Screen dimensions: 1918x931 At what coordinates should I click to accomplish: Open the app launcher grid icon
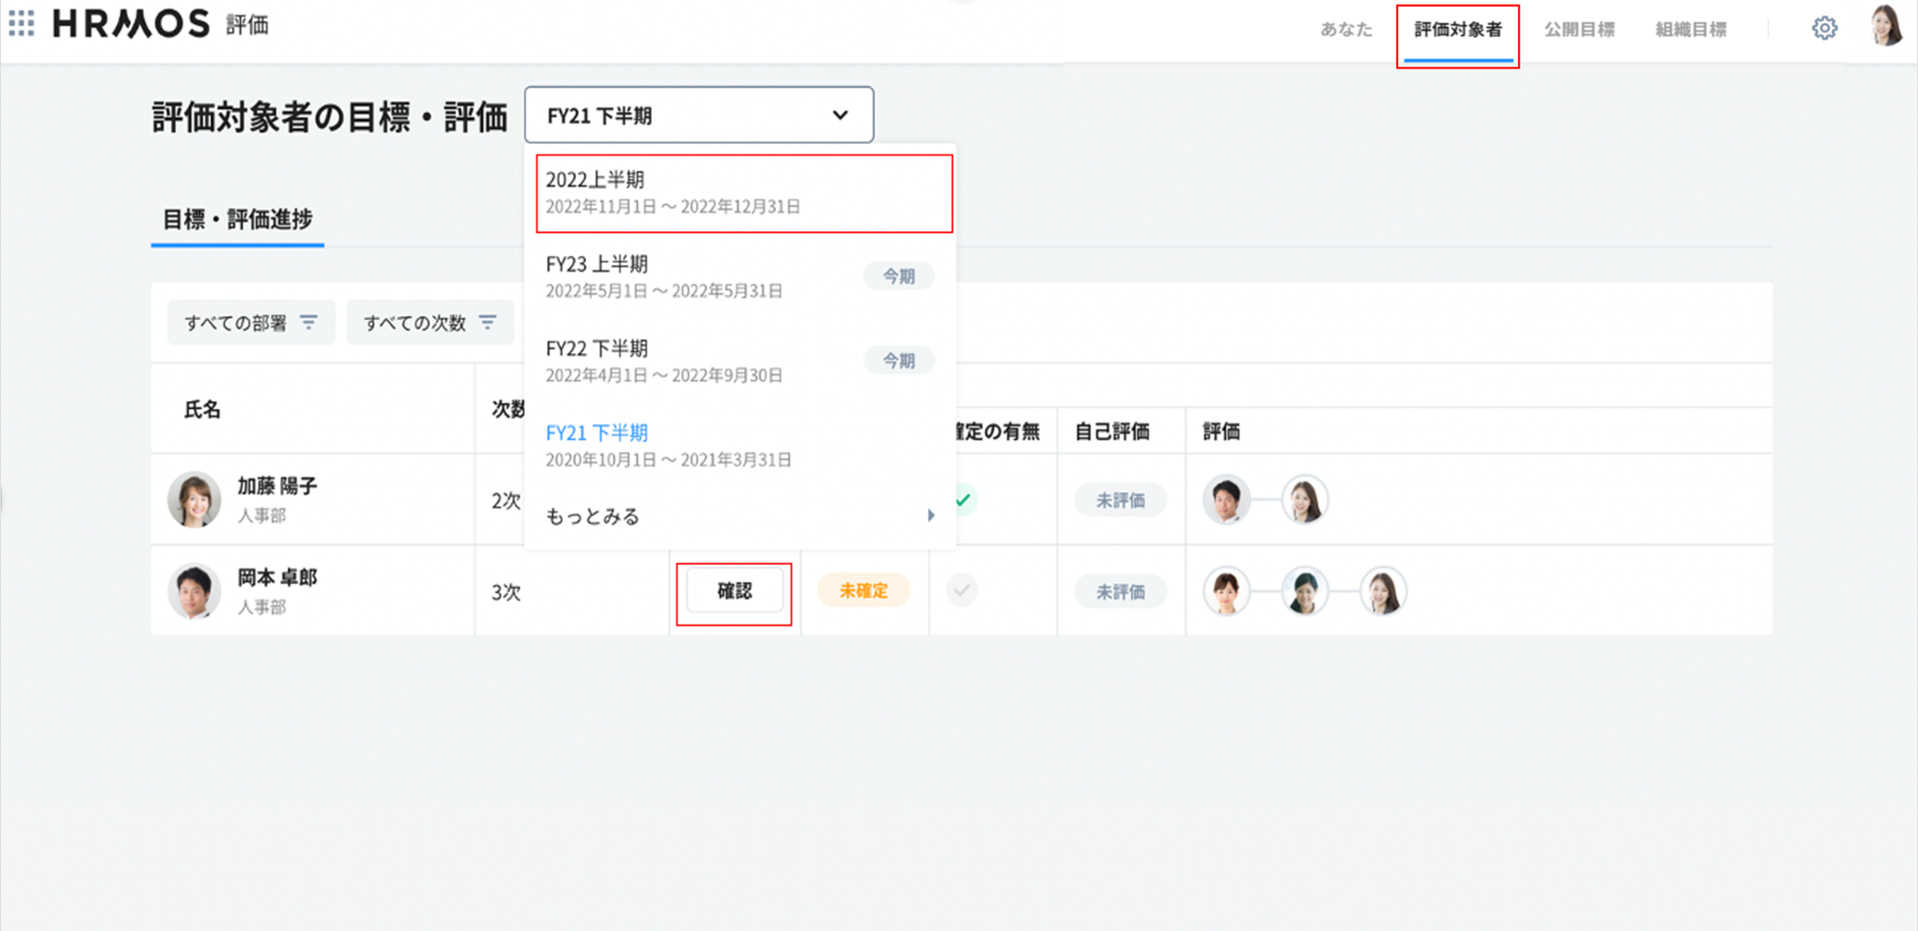(21, 24)
